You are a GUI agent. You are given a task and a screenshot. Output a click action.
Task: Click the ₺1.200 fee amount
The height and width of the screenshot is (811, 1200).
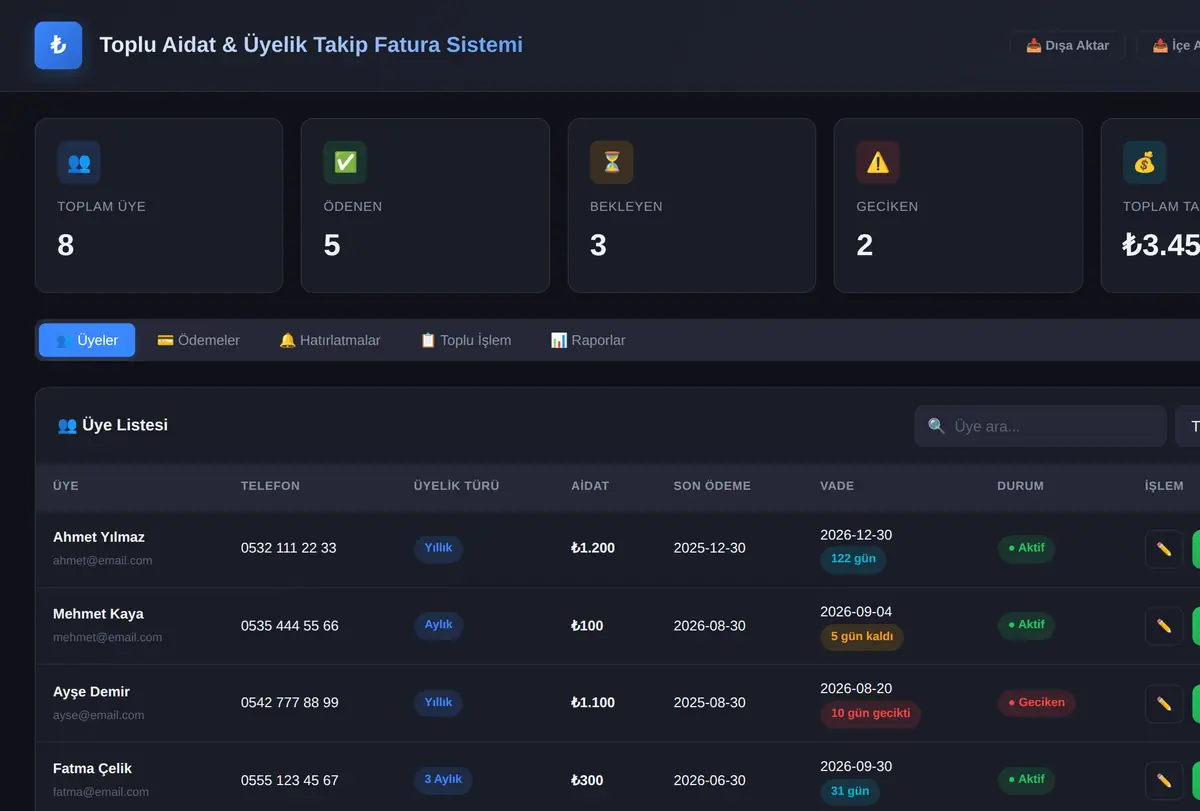(593, 548)
